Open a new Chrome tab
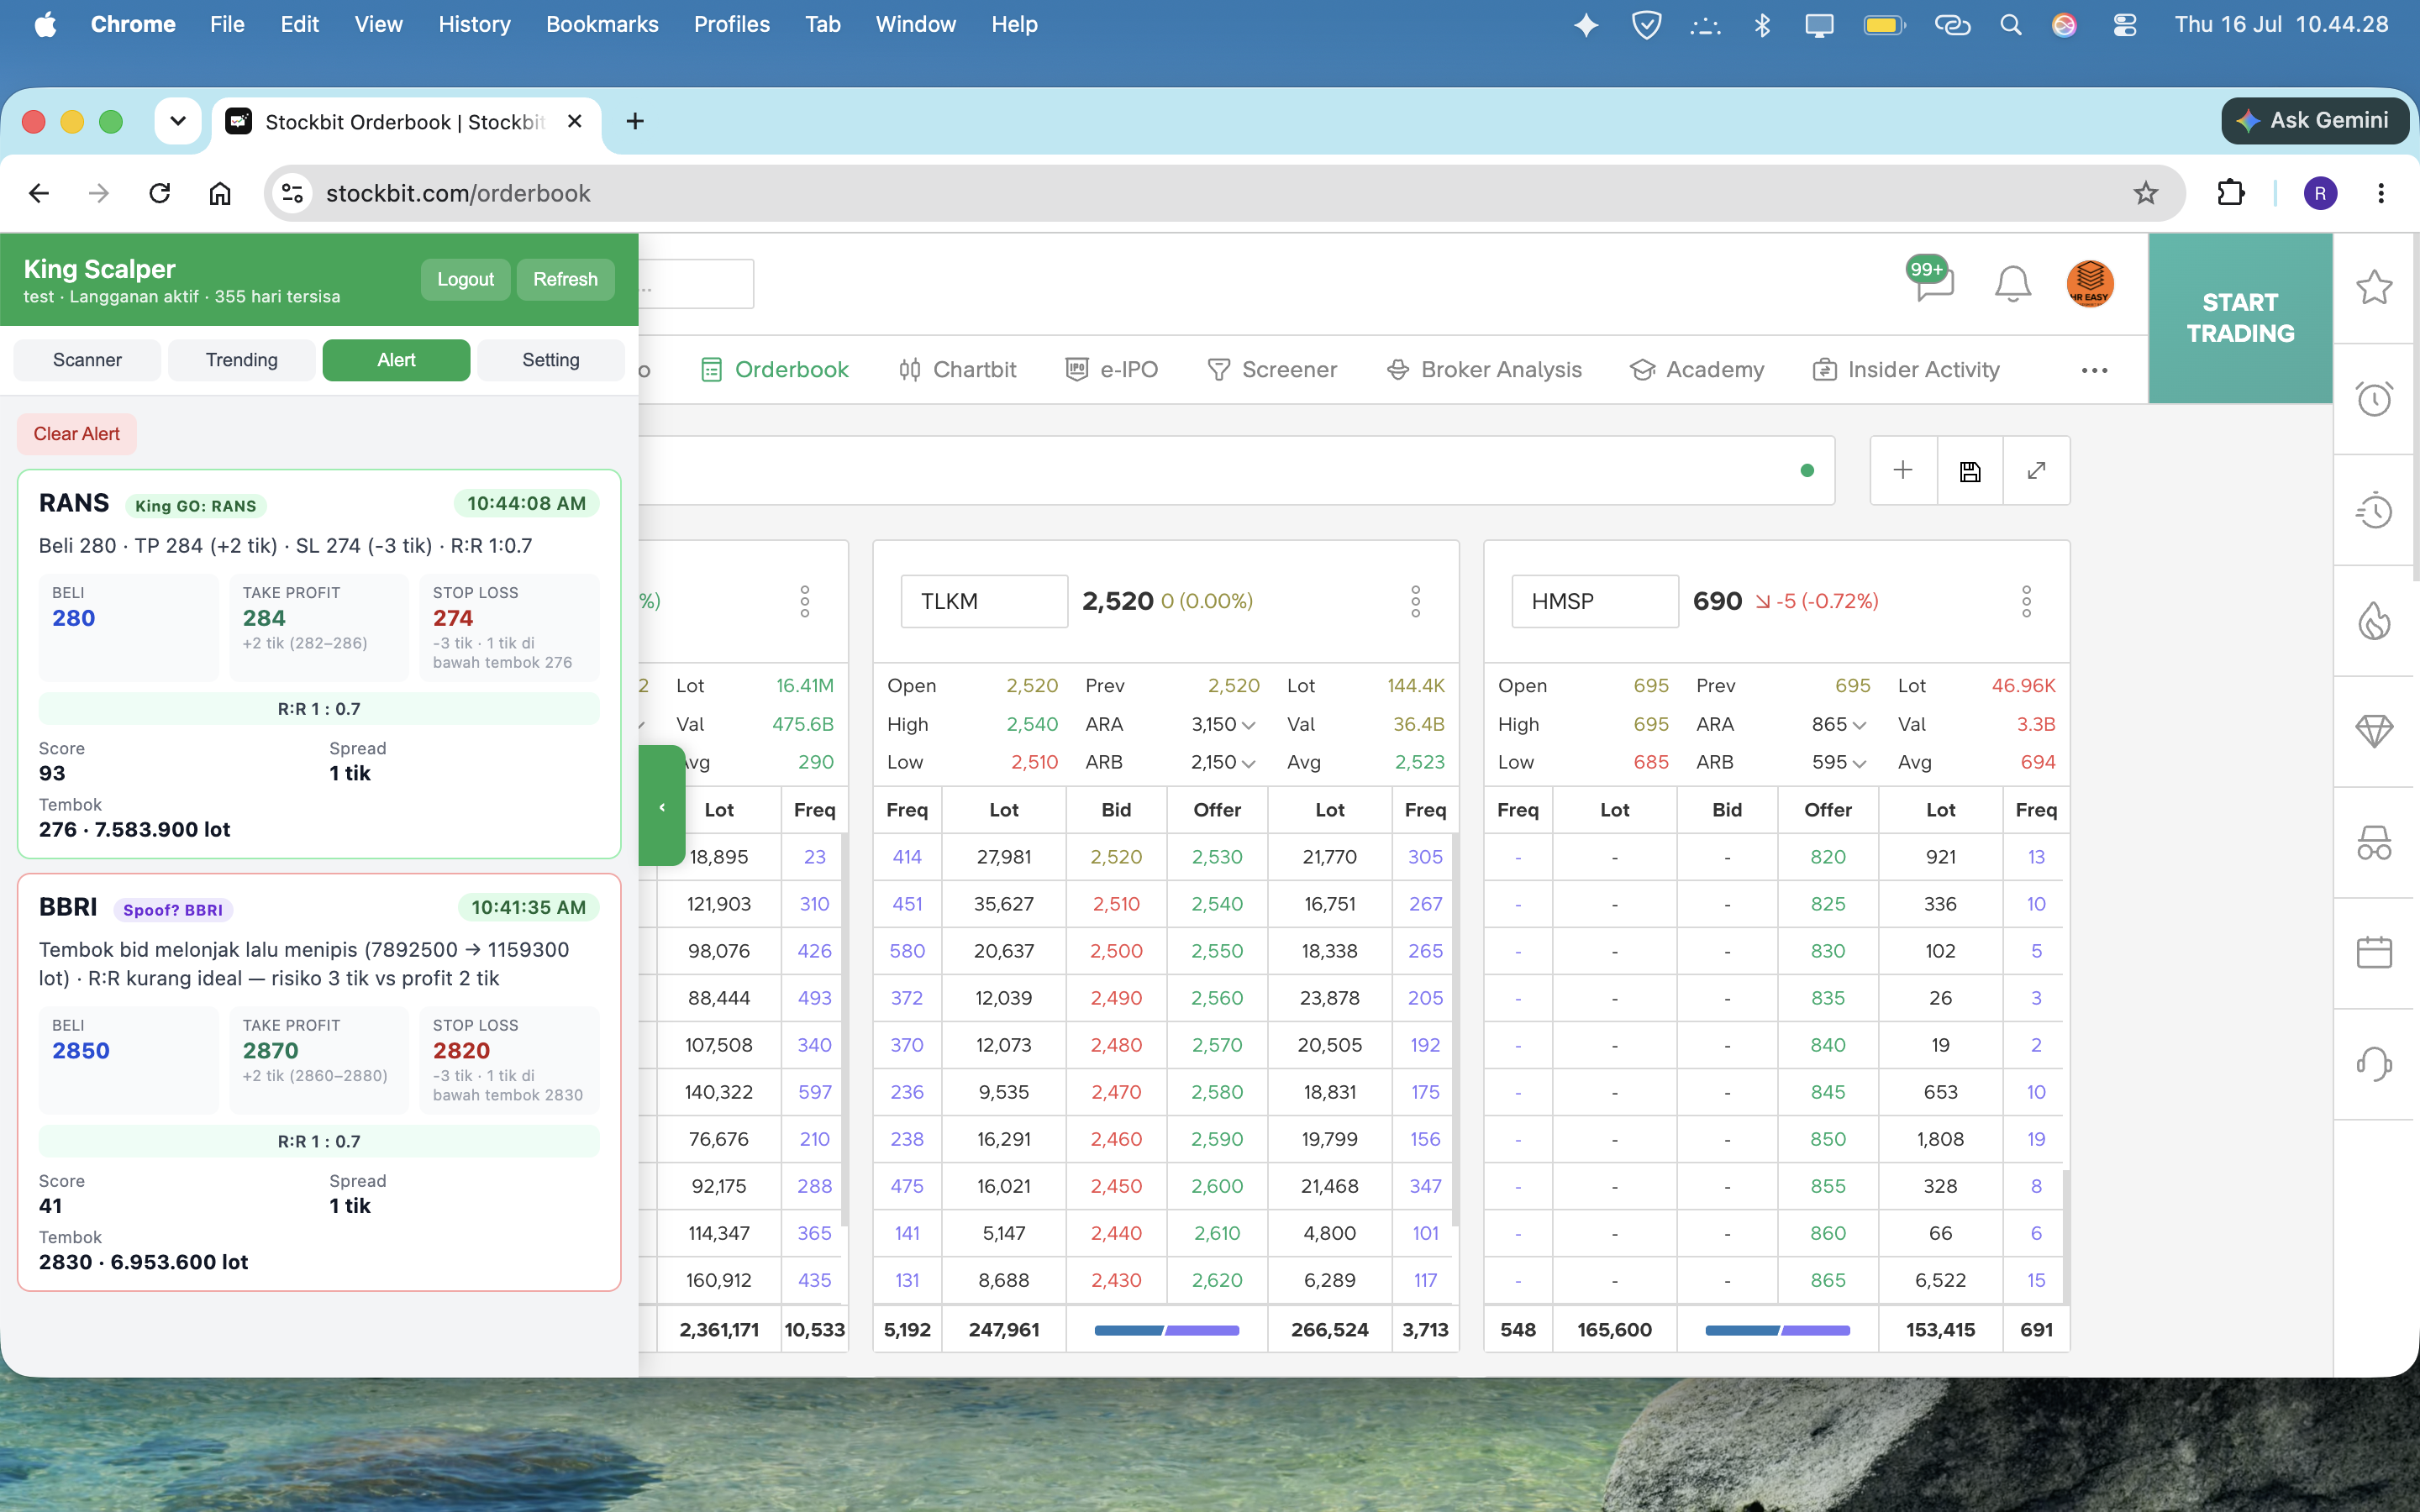 tap(634, 121)
